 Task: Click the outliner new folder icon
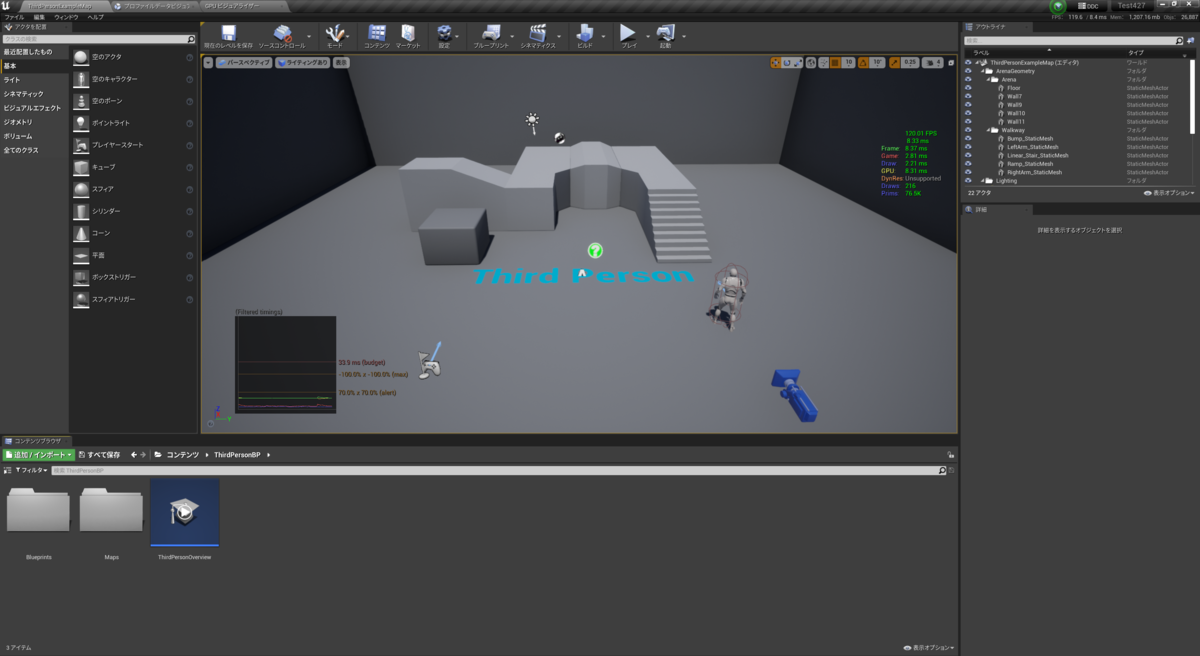[x=1190, y=41]
